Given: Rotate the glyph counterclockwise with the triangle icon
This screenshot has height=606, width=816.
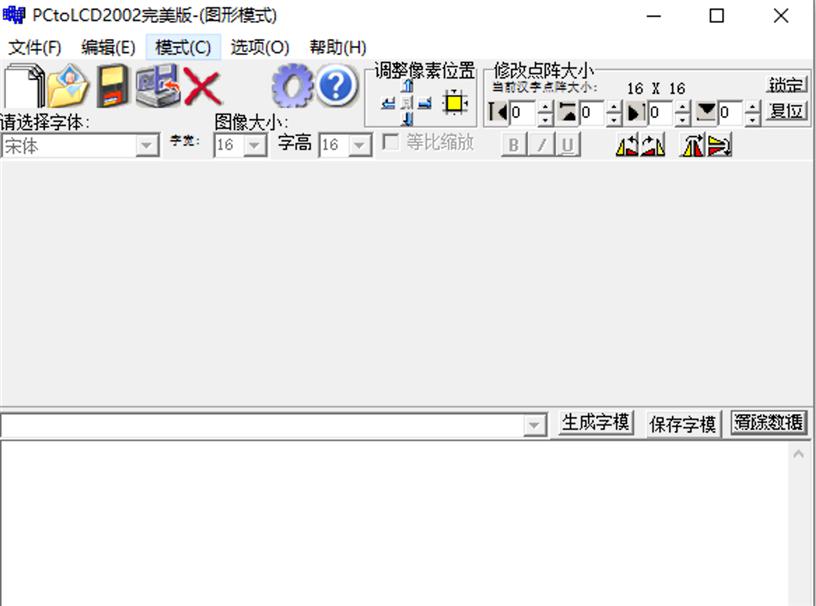Looking at the screenshot, I should click(x=627, y=145).
